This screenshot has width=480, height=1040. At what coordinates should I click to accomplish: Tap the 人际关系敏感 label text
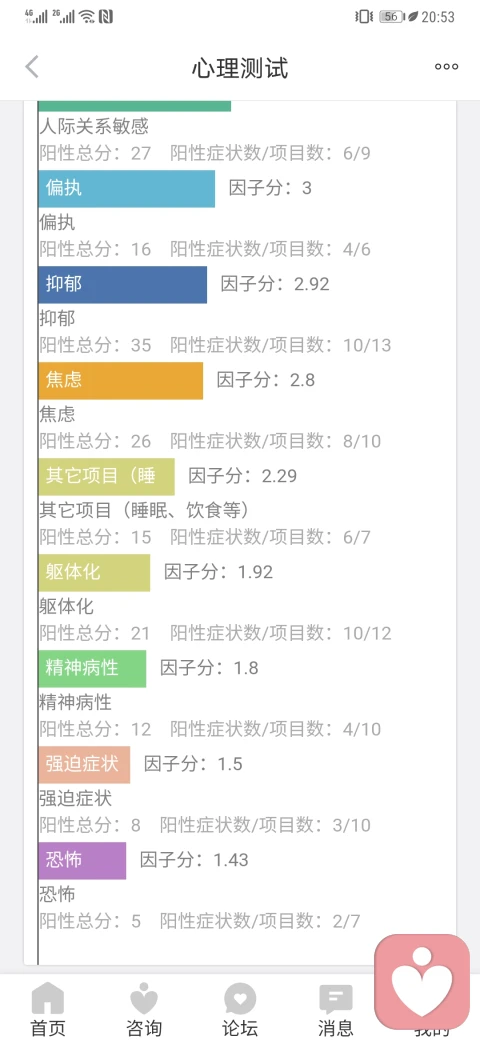click(x=94, y=125)
